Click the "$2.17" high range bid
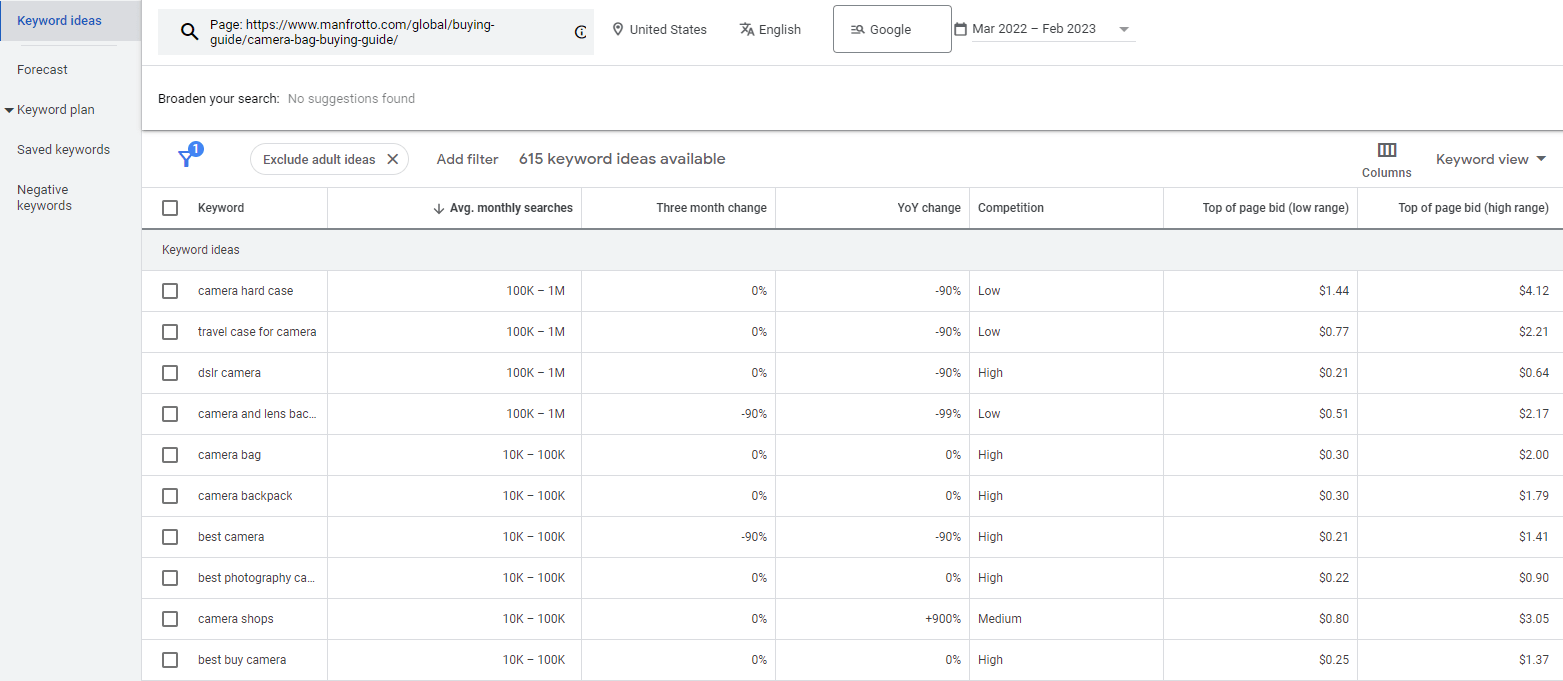This screenshot has width=1563, height=681. 1534,414
